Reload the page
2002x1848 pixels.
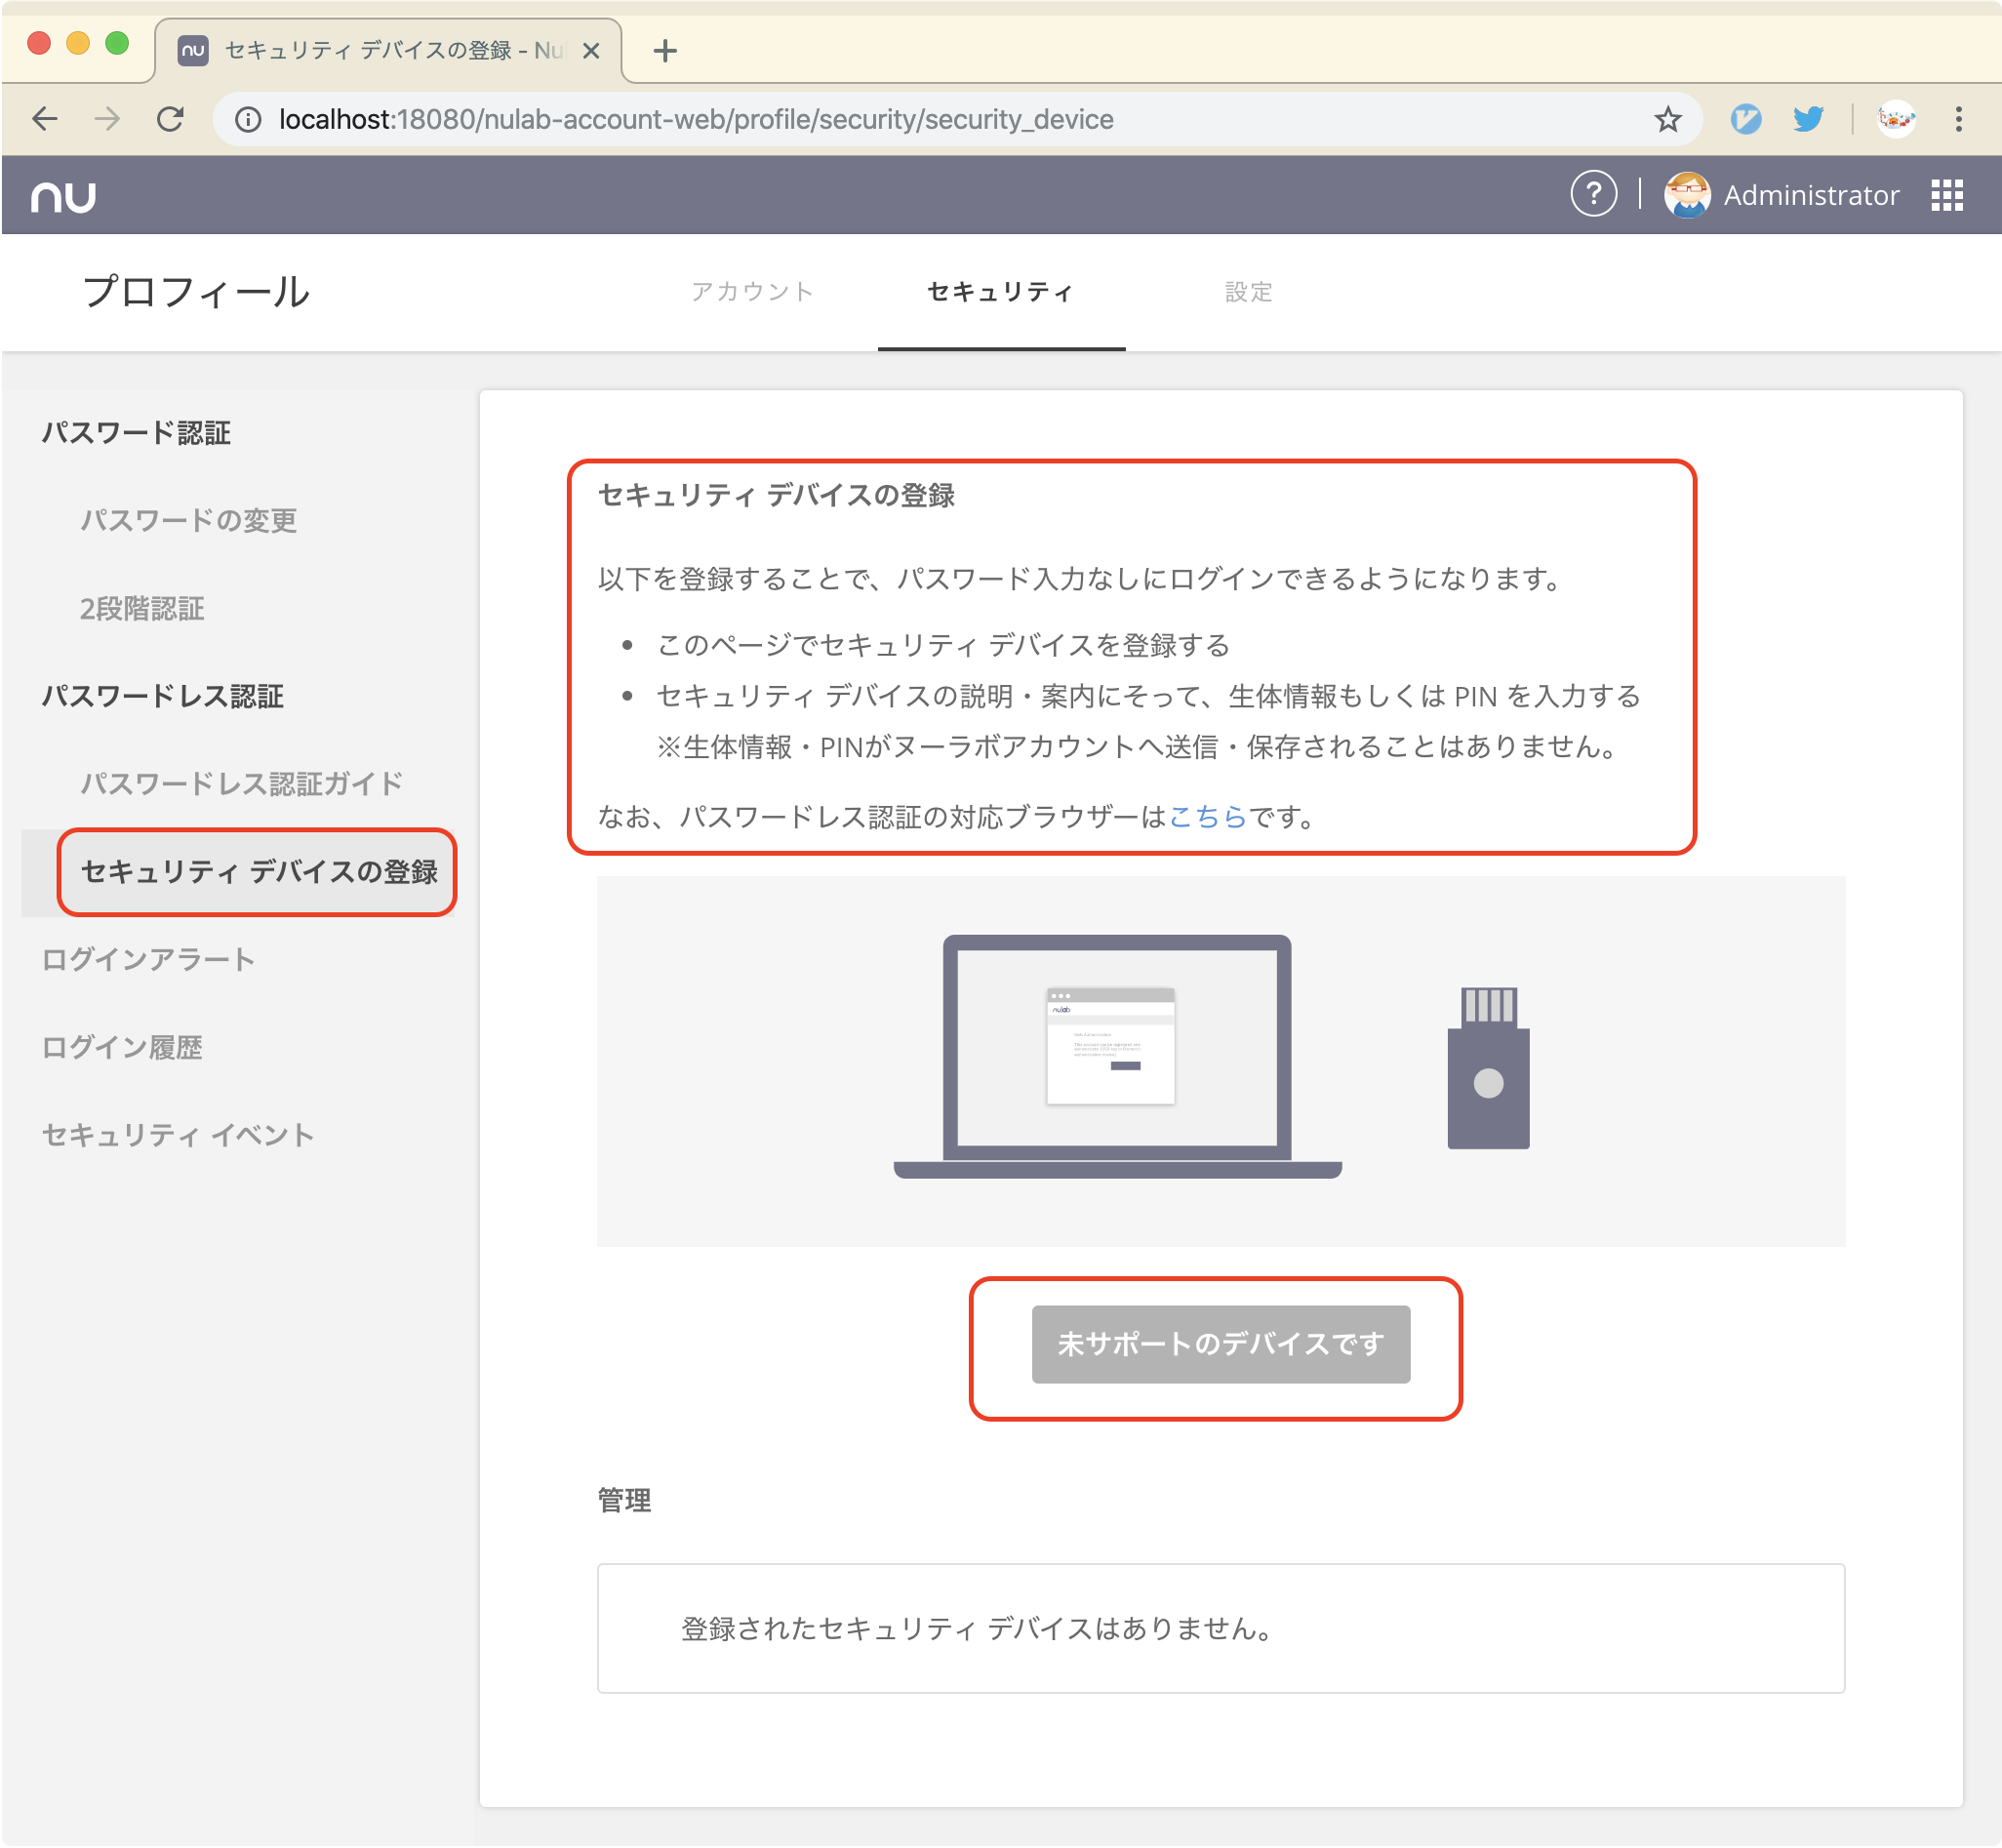[168, 118]
